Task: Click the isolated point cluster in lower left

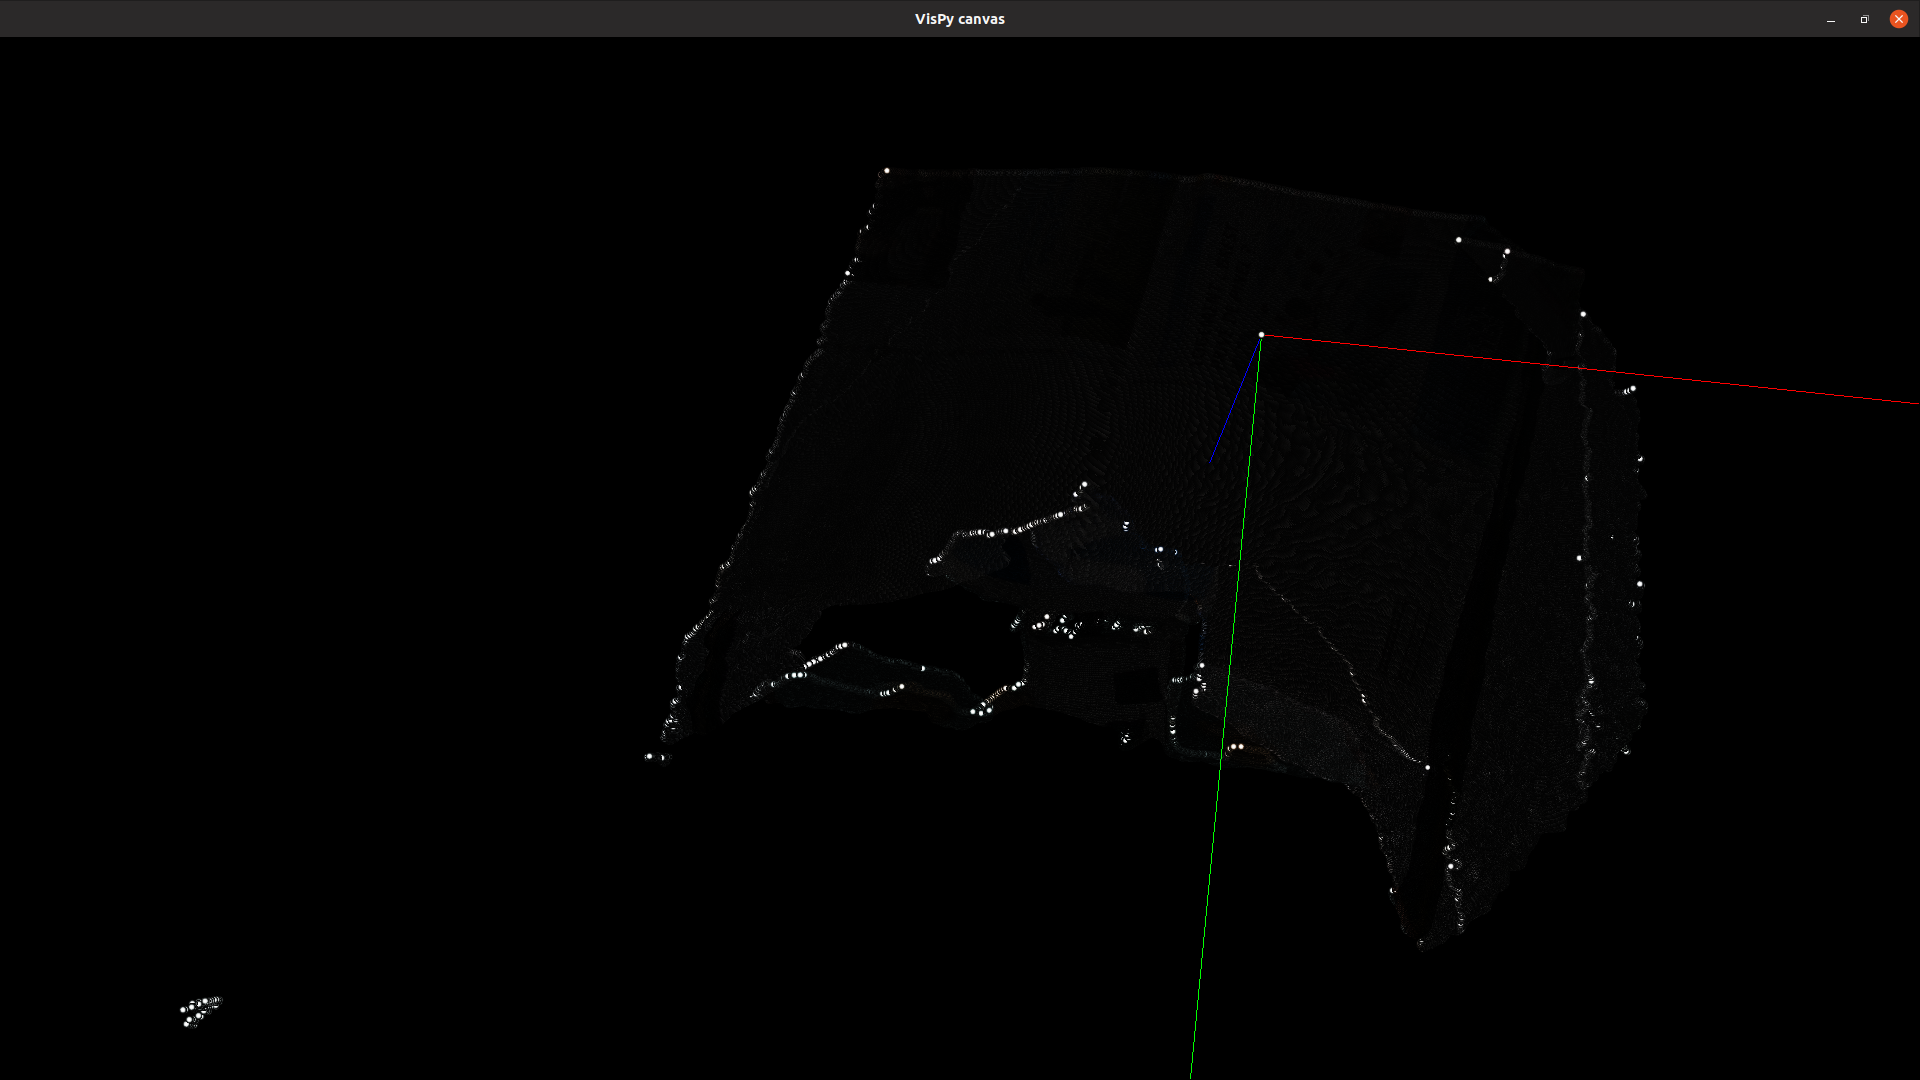Action: pyautogui.click(x=198, y=1010)
